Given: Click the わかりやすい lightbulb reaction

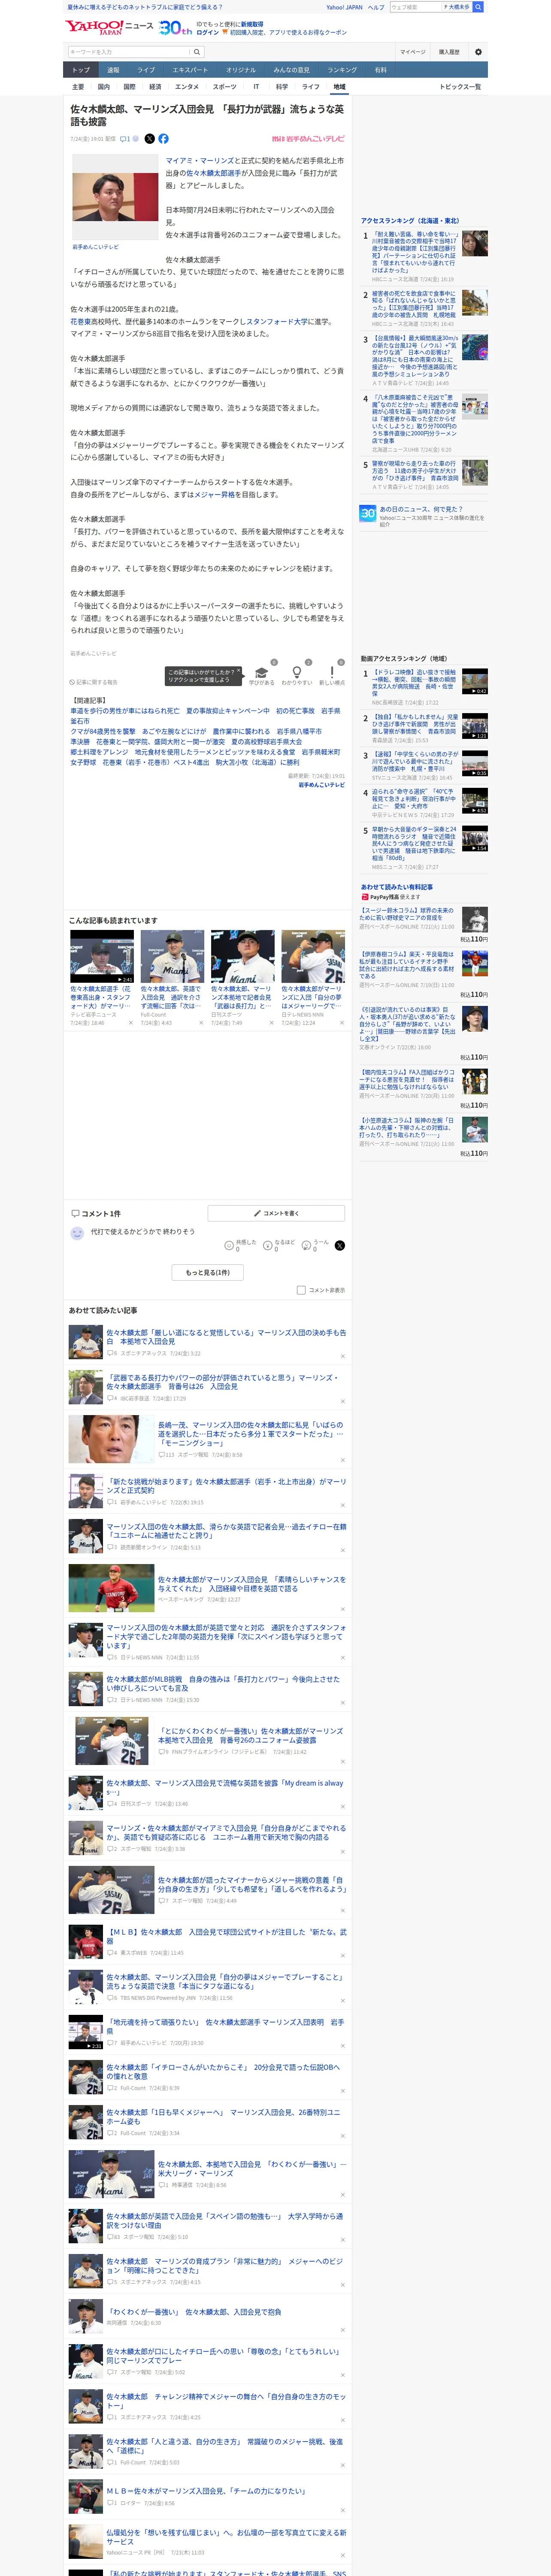Looking at the screenshot, I should [x=296, y=676].
